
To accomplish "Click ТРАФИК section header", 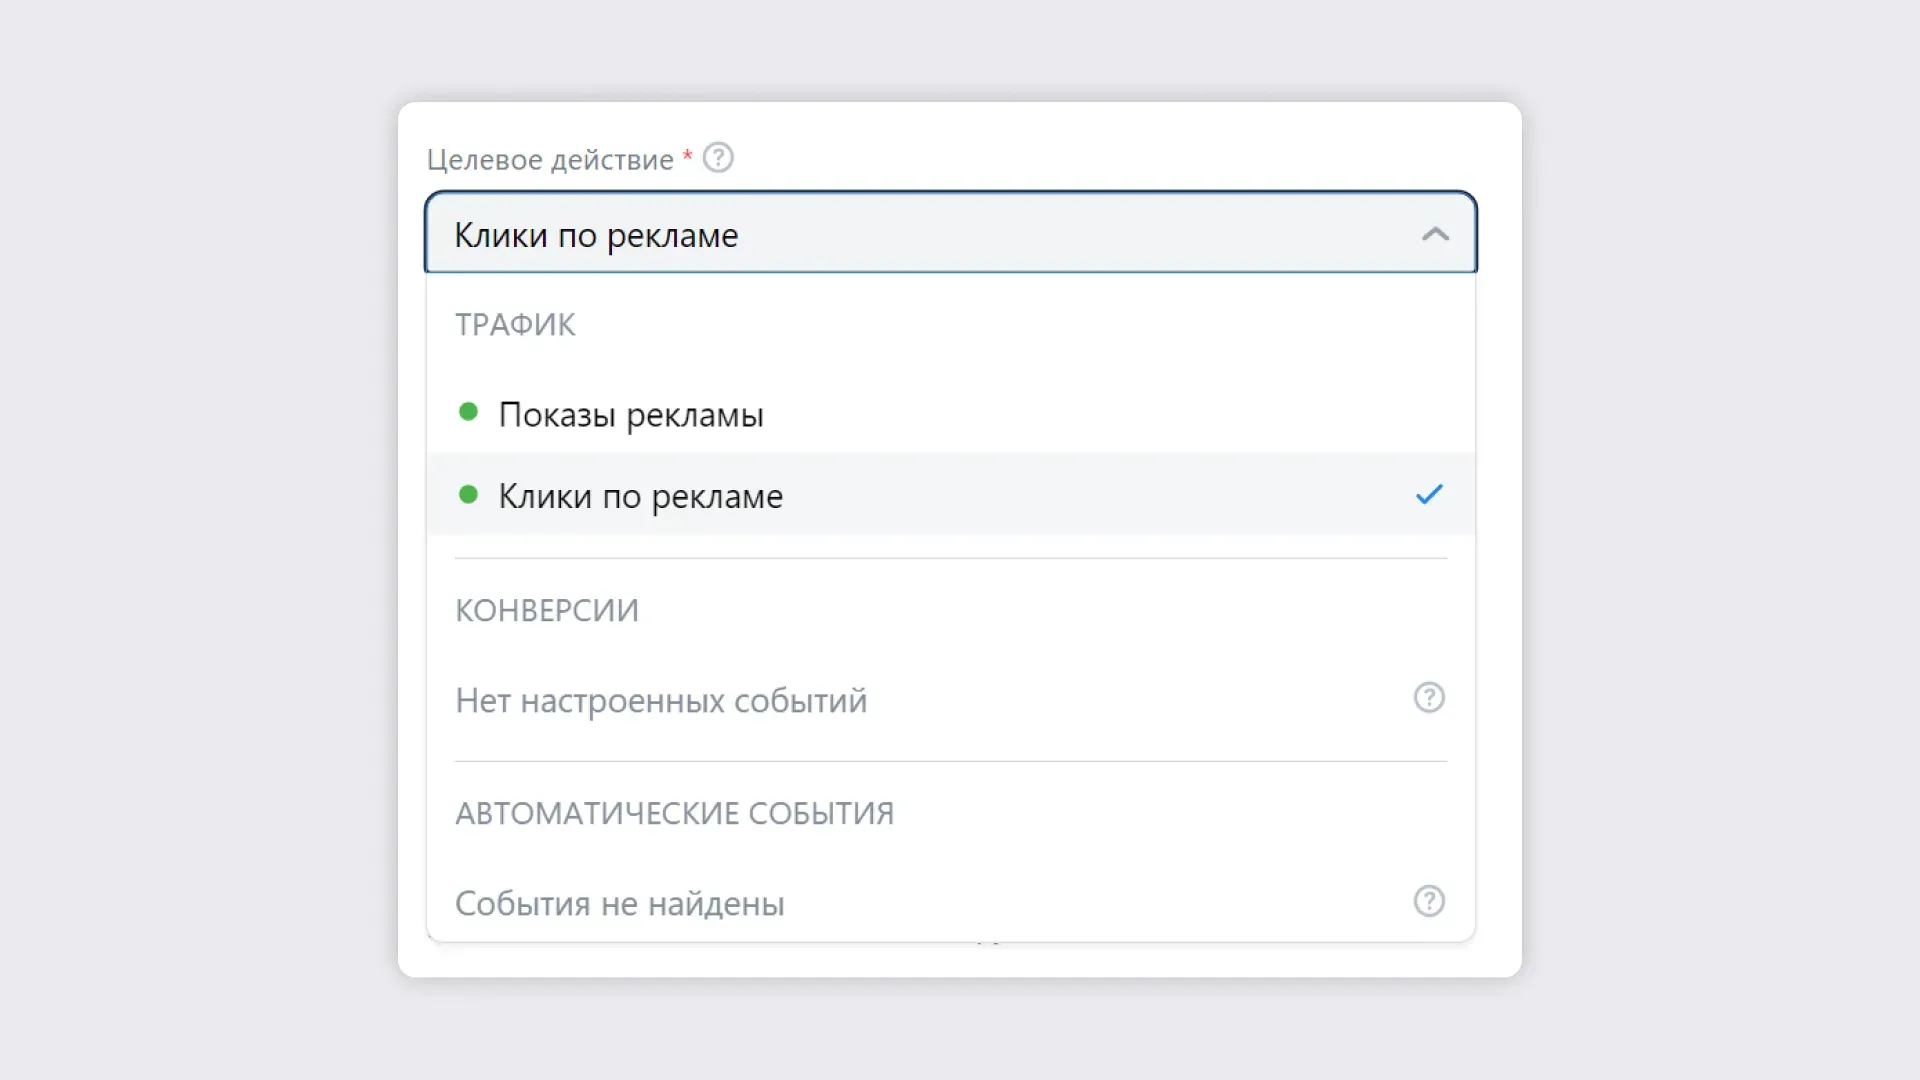I will pos(515,325).
